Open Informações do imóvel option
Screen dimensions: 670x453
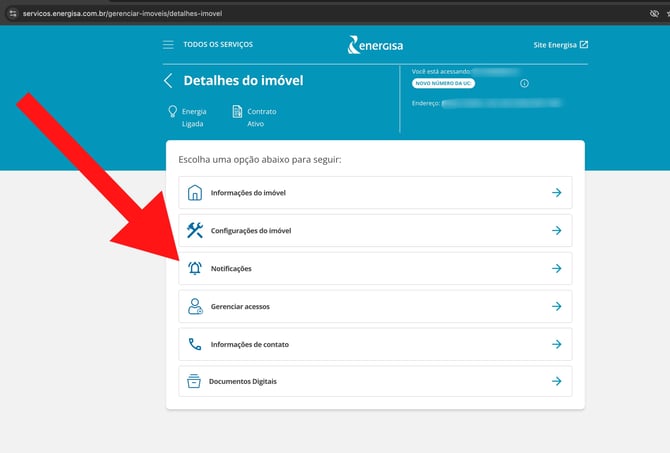(375, 193)
